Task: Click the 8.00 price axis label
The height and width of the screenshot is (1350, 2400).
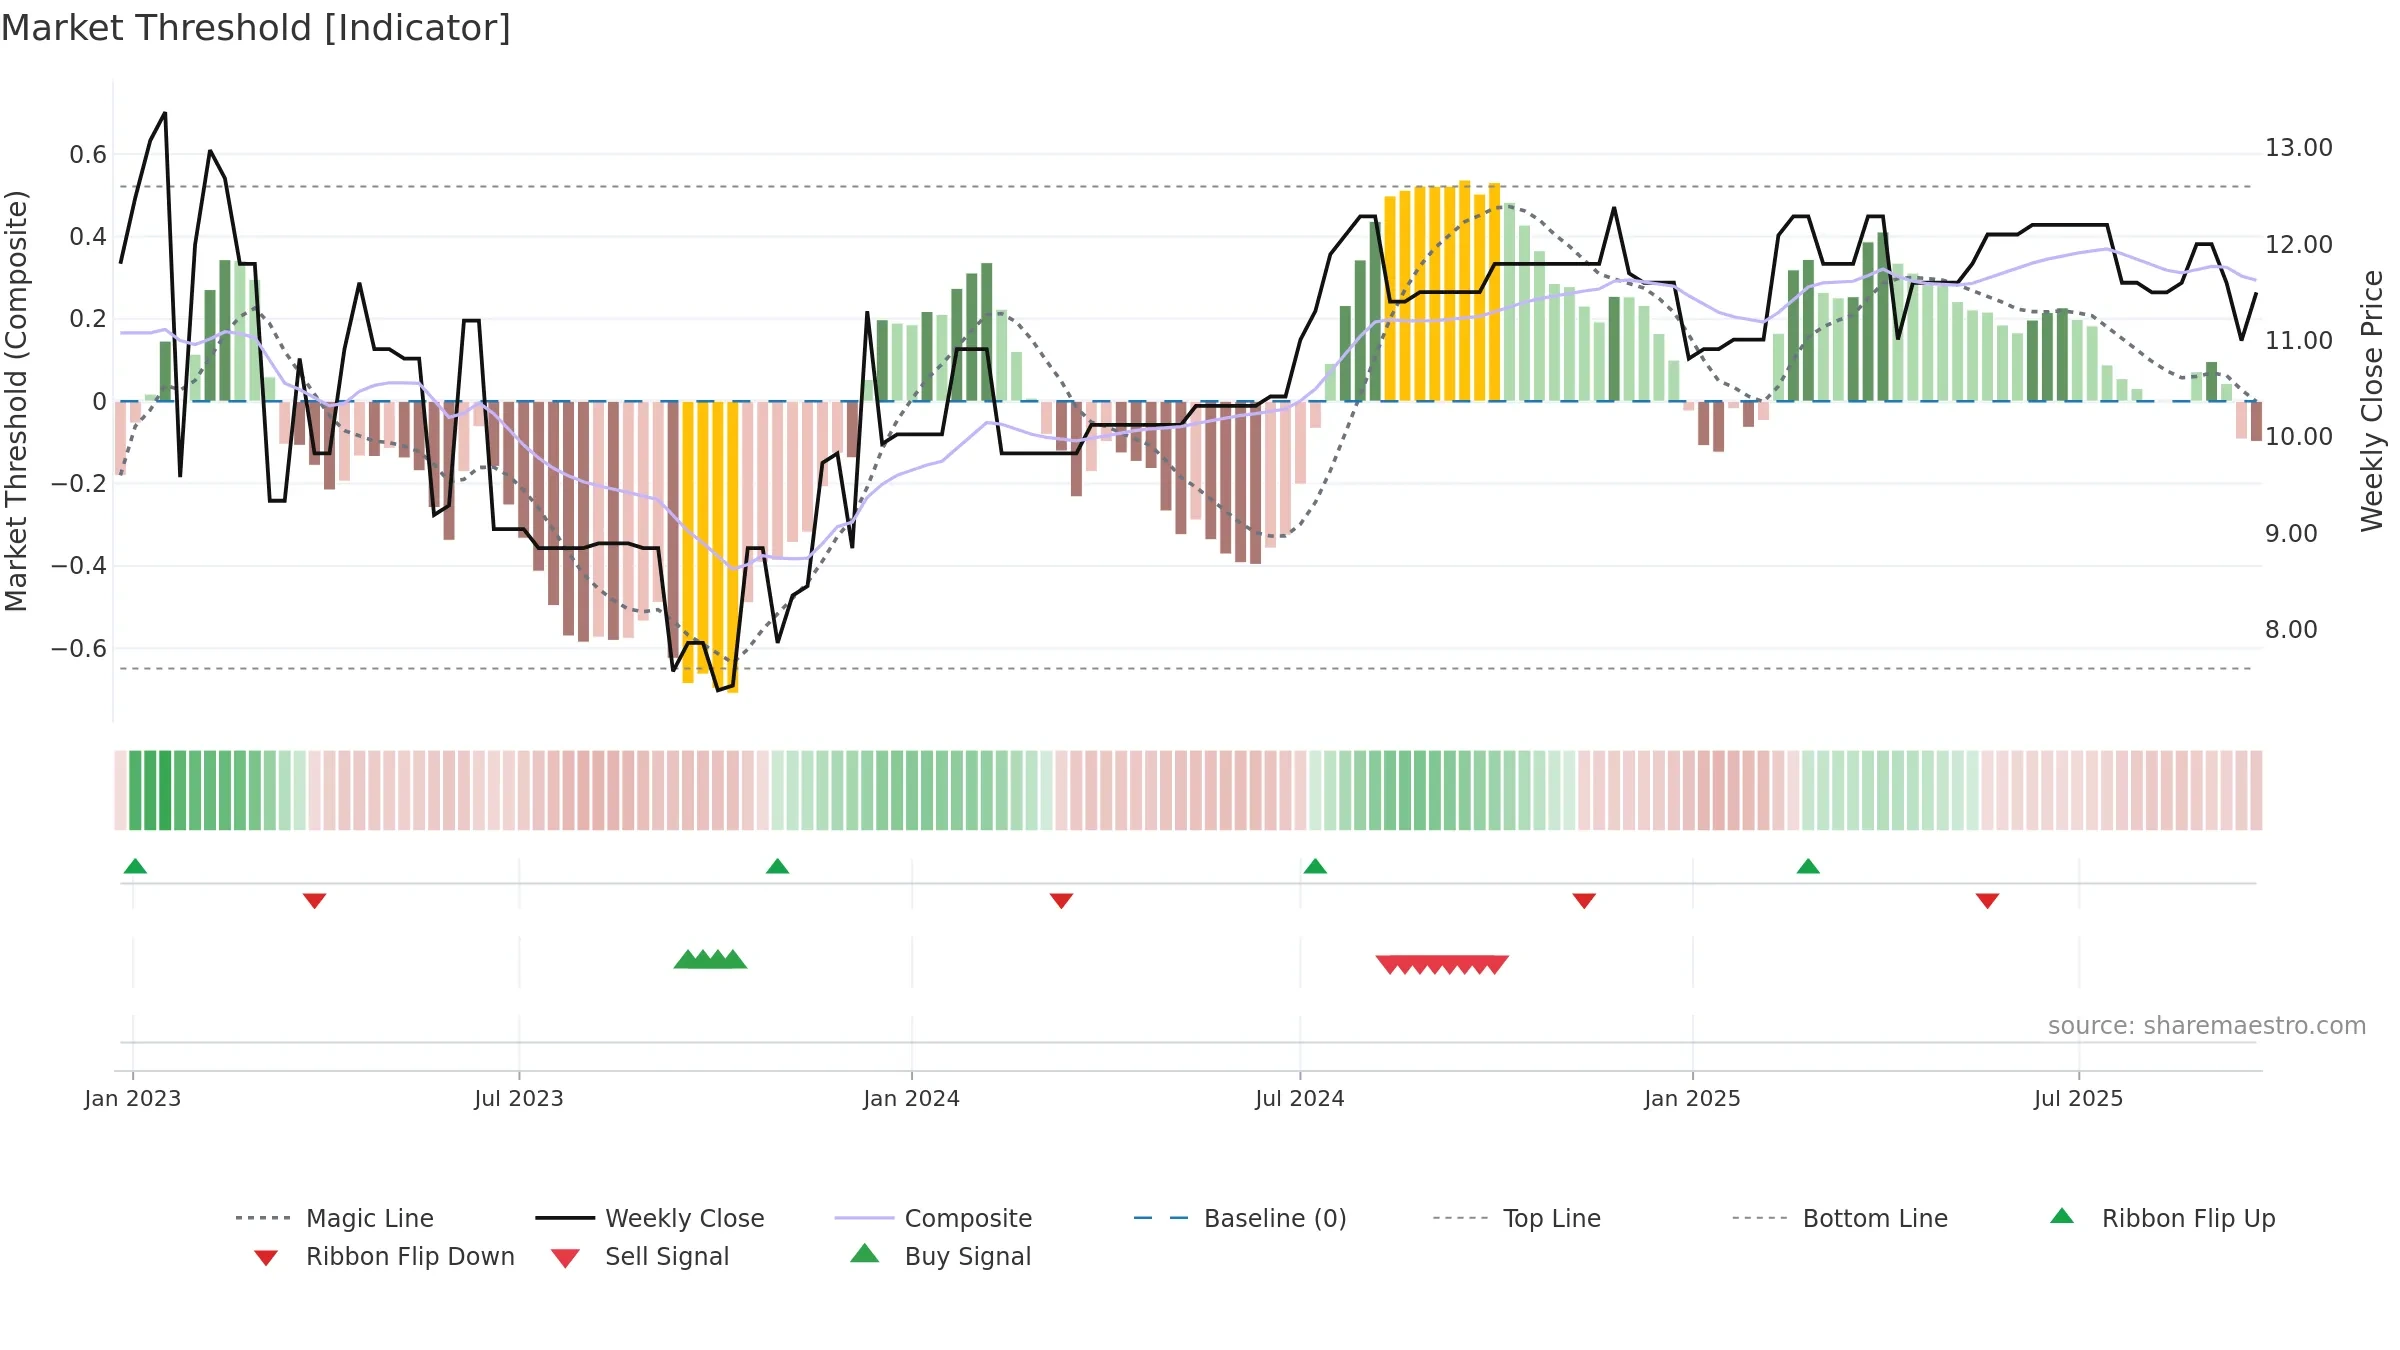Action: point(2291,630)
